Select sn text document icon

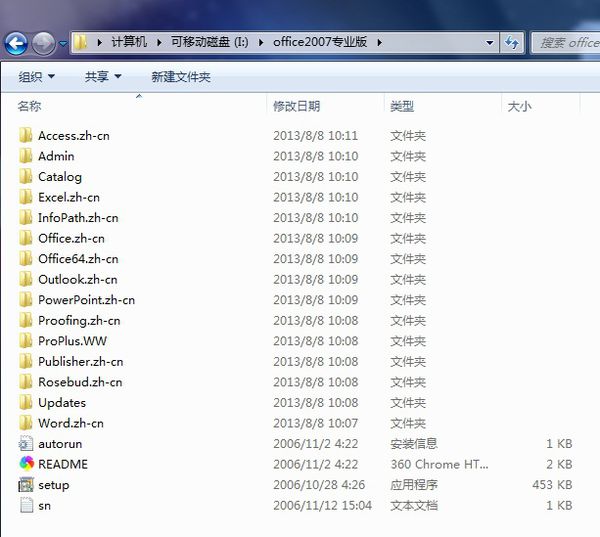[26, 505]
